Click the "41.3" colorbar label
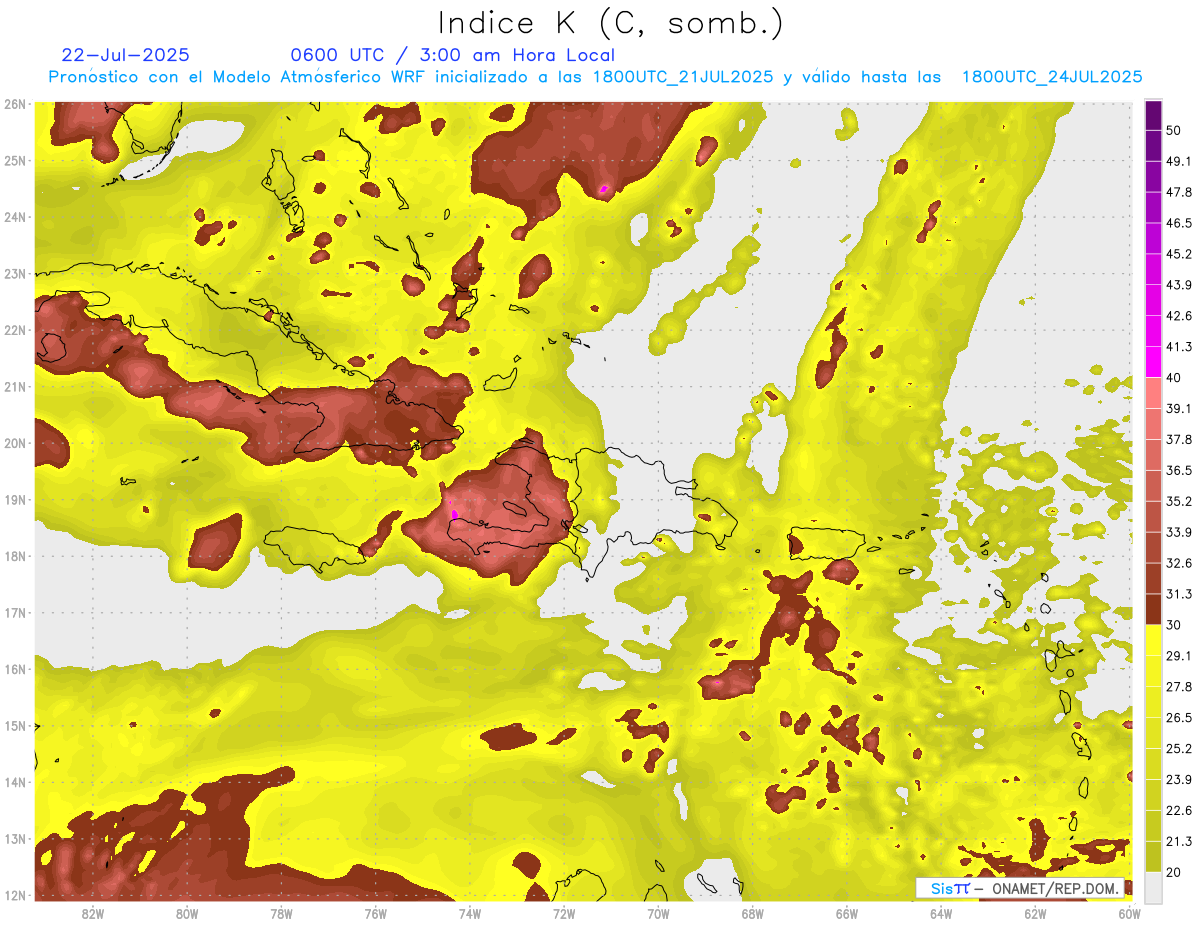Image resolution: width=1200 pixels, height=927 pixels. (x=1179, y=347)
